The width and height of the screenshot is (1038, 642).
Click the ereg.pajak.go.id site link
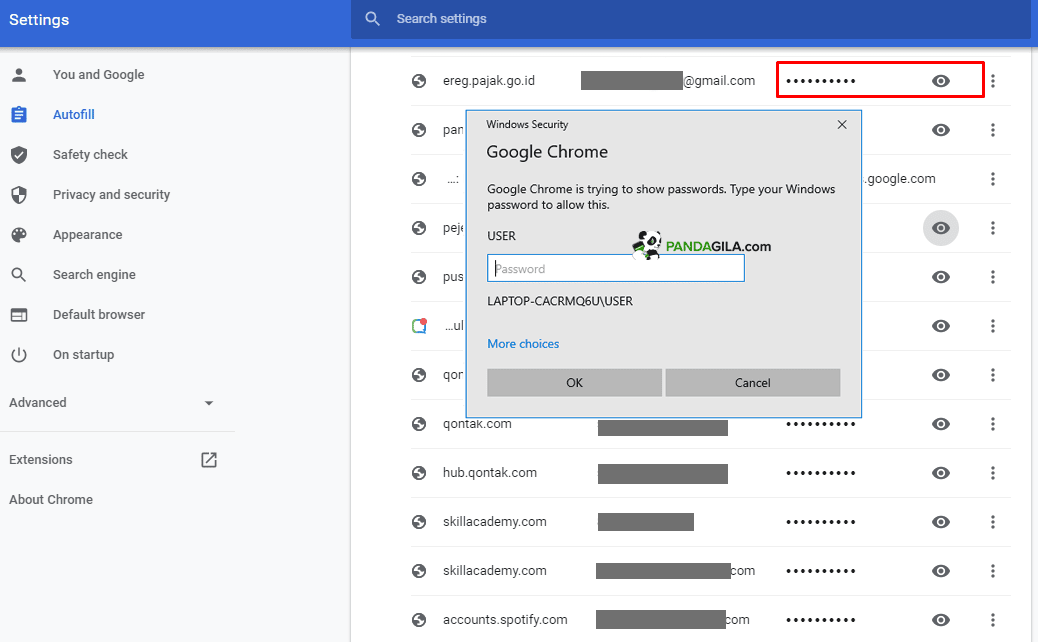point(489,81)
